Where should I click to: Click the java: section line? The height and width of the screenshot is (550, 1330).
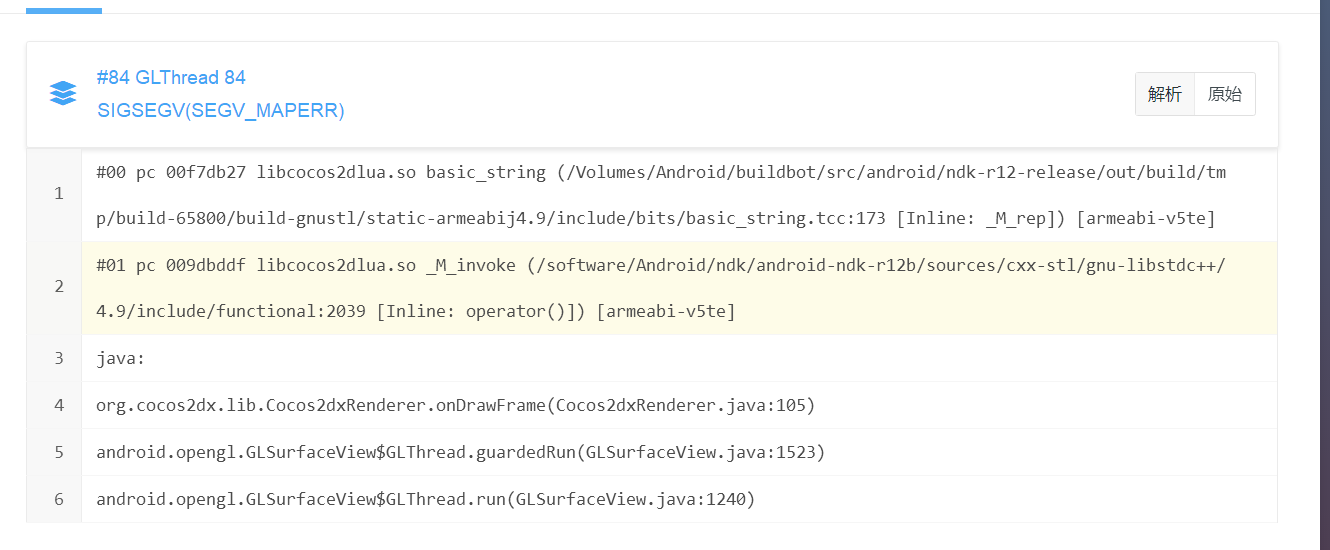(x=121, y=358)
